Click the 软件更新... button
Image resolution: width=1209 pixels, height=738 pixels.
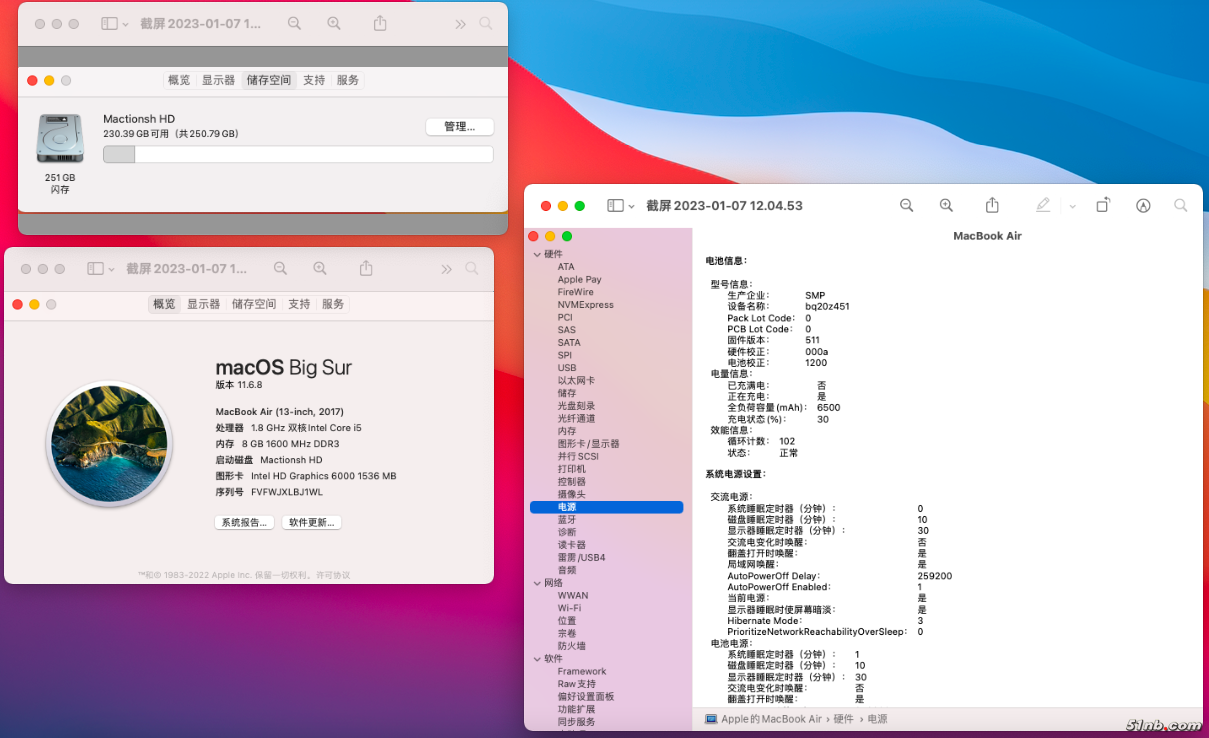pyautogui.click(x=312, y=522)
